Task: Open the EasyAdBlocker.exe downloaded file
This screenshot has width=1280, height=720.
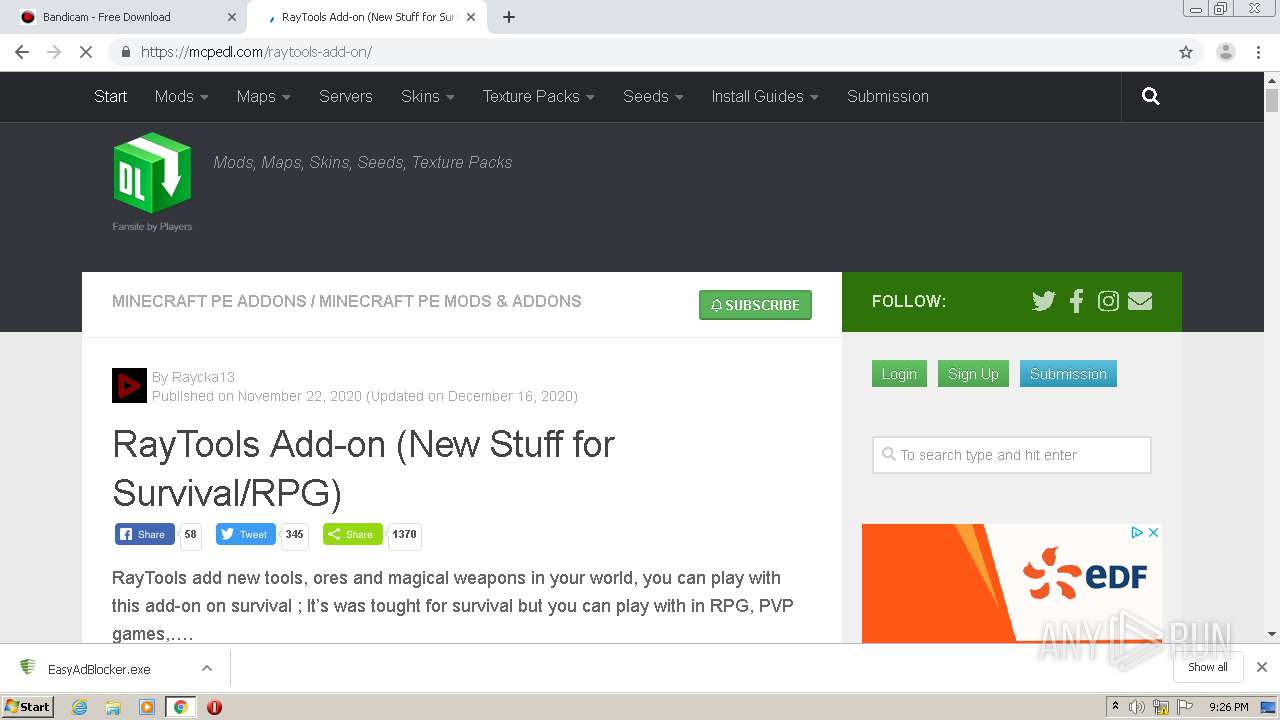Action: click(x=99, y=669)
